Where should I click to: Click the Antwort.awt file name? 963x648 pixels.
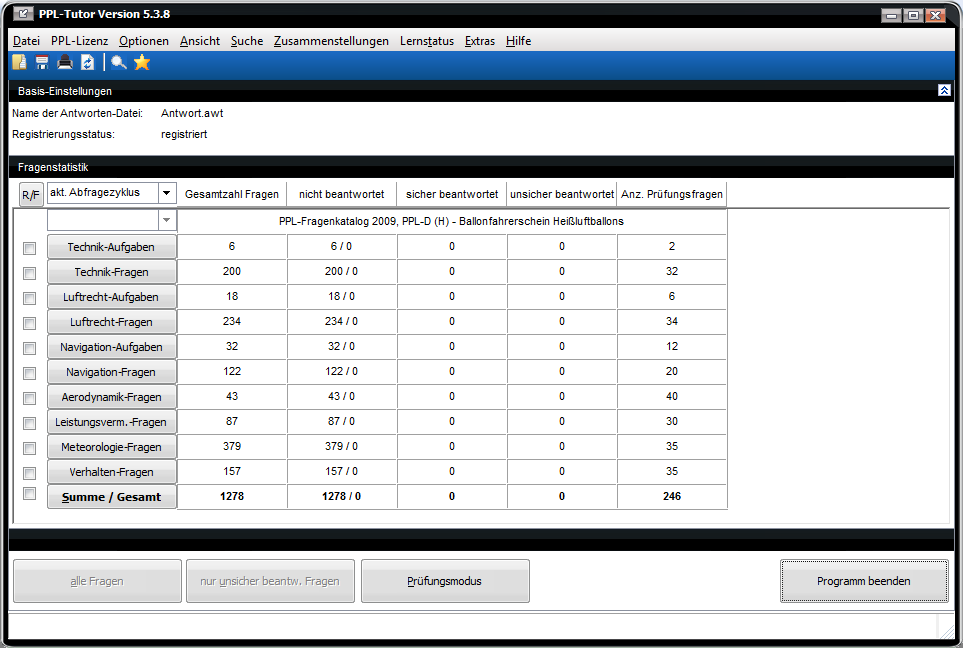192,113
